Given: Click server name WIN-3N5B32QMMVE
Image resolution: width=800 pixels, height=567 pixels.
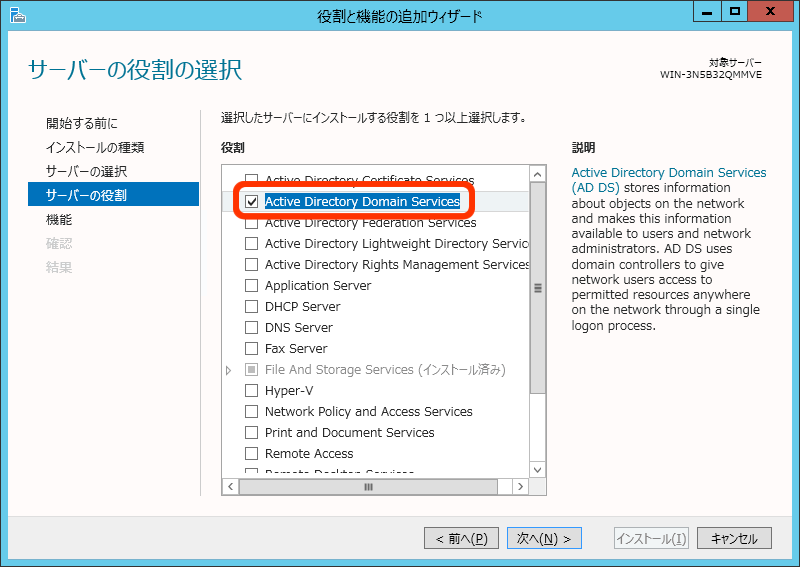Looking at the screenshot, I should pos(711,75).
